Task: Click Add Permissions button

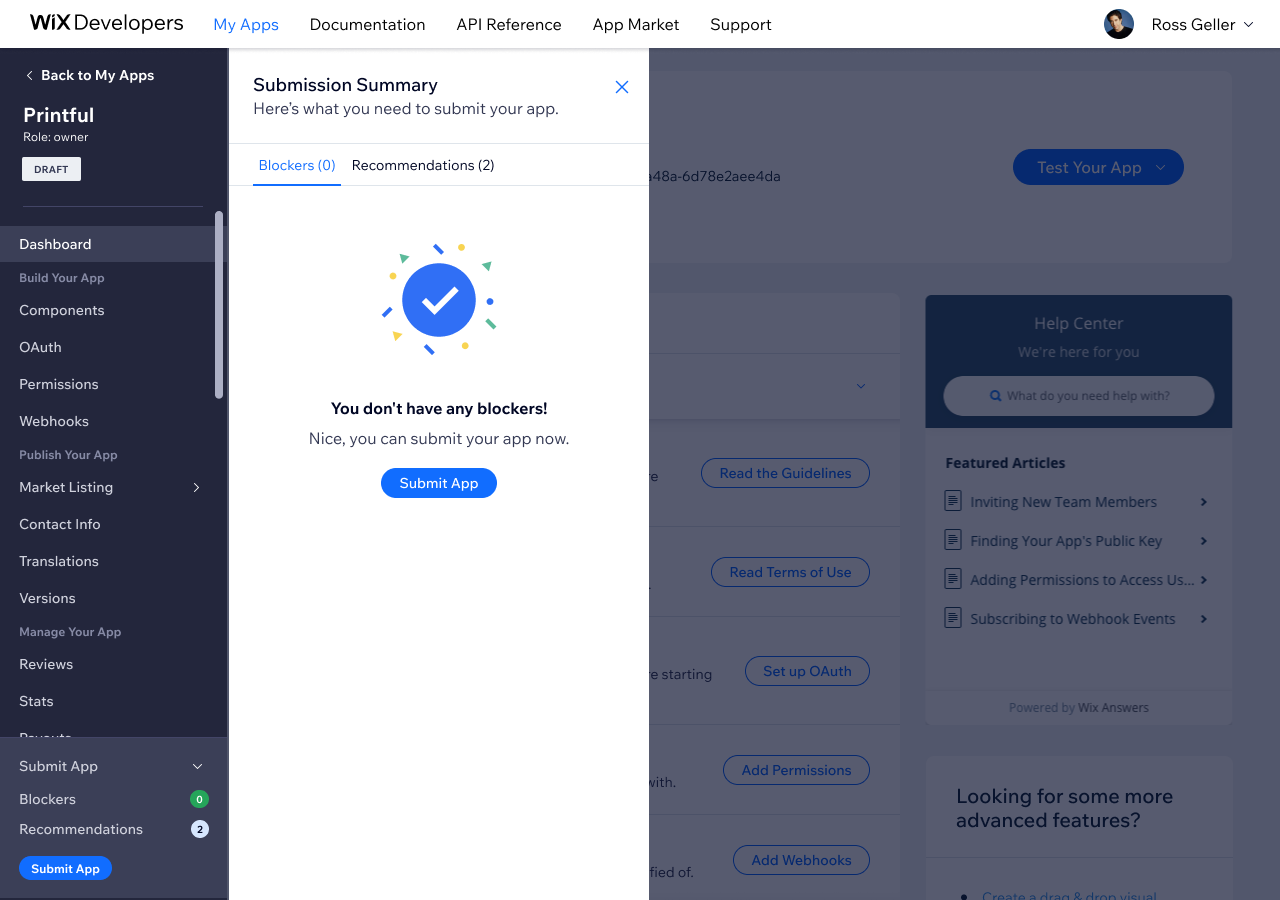Action: coord(796,770)
